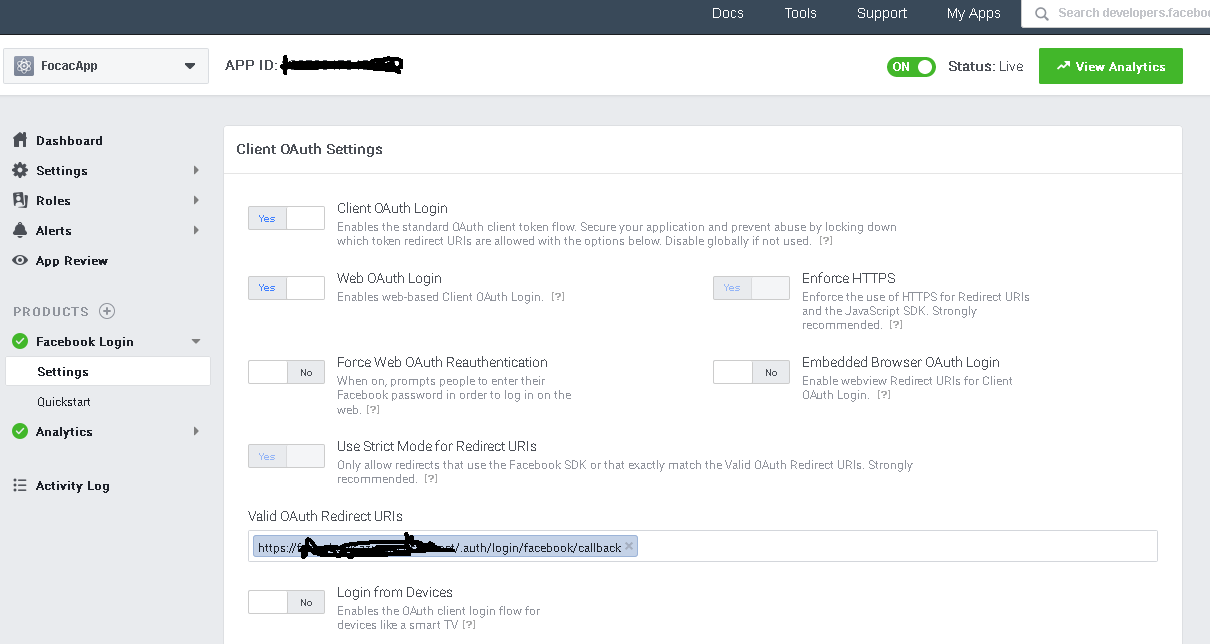The image size is (1210, 644).
Task: Toggle Enforce HTTPS switch
Action: [x=752, y=288]
